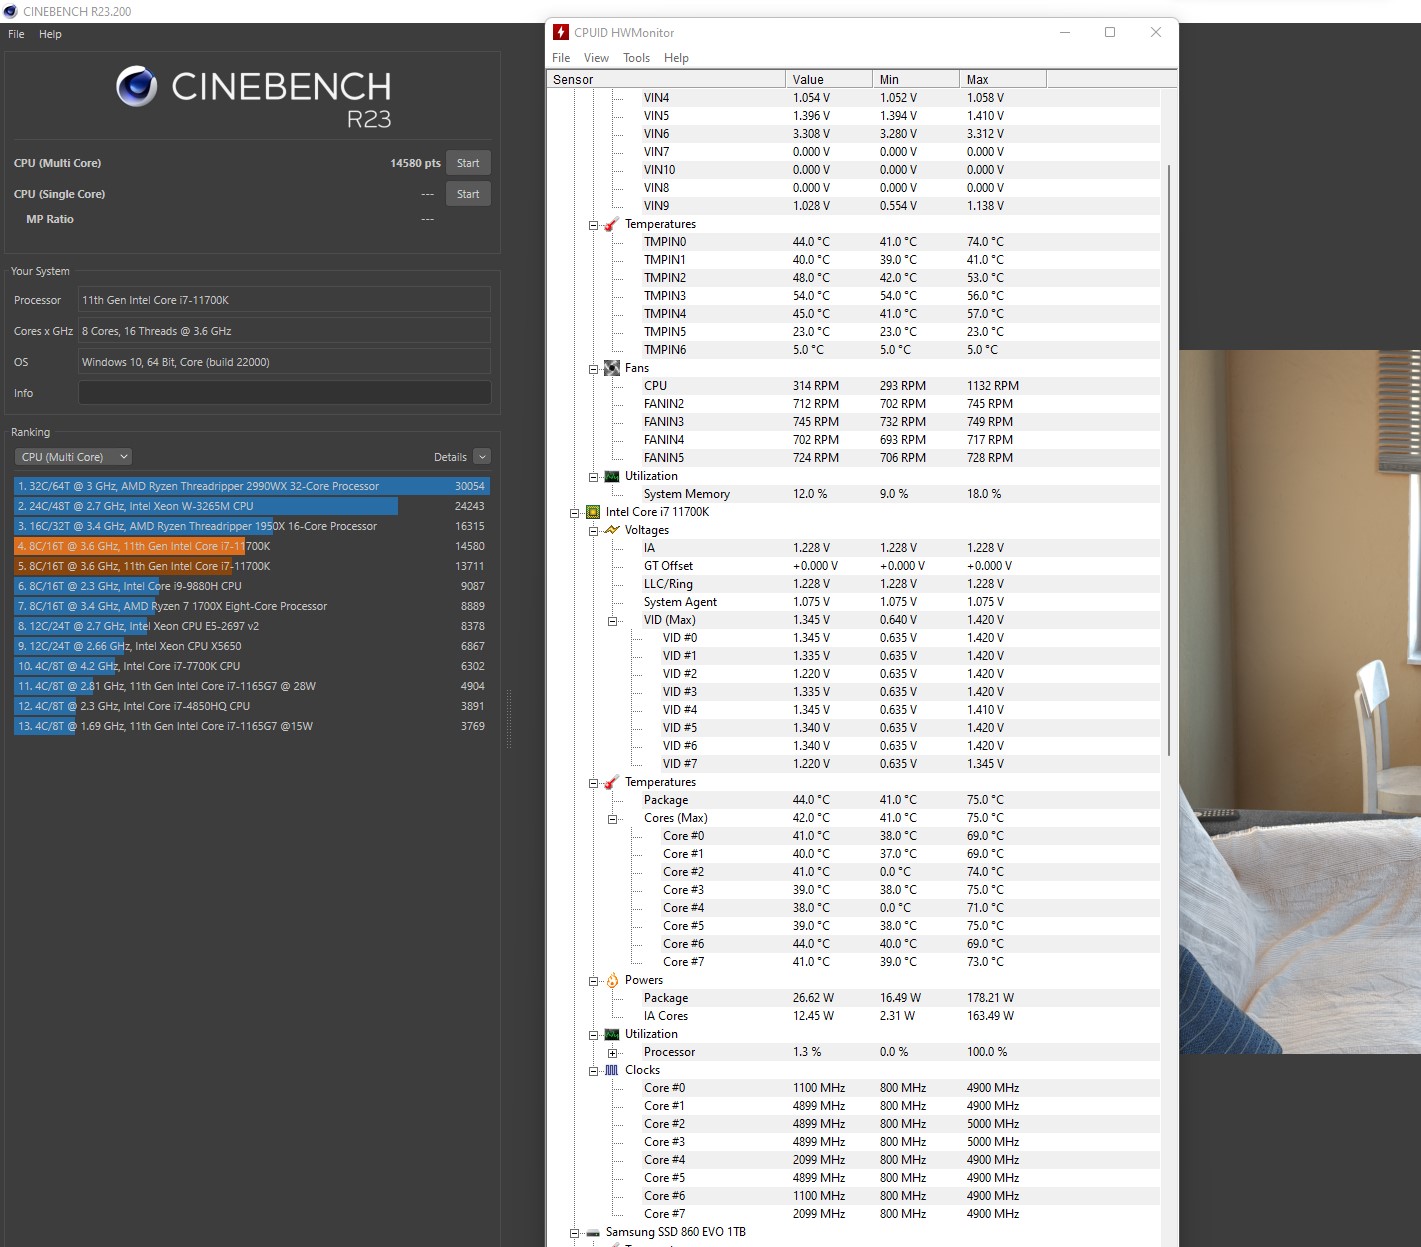This screenshot has width=1421, height=1247.
Task: Expand the Processor utilization node
Action: click(x=612, y=1053)
